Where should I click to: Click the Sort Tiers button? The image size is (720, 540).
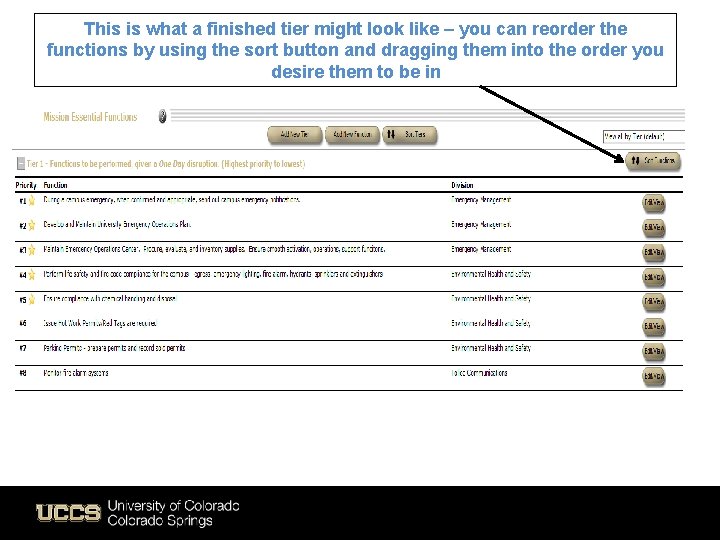pos(409,135)
